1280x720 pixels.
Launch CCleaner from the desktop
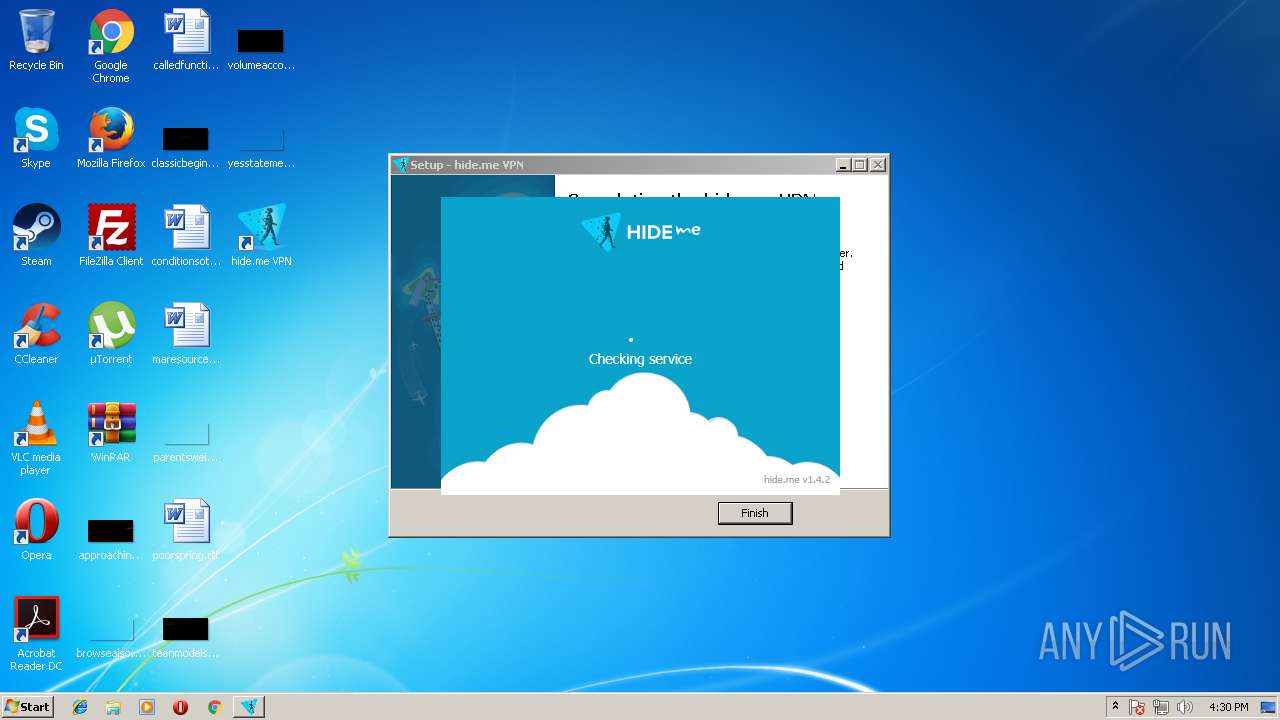tap(36, 334)
